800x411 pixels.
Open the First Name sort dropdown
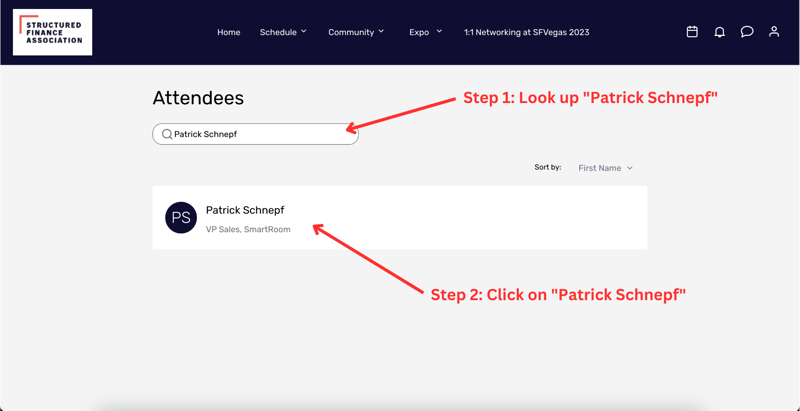(x=605, y=168)
